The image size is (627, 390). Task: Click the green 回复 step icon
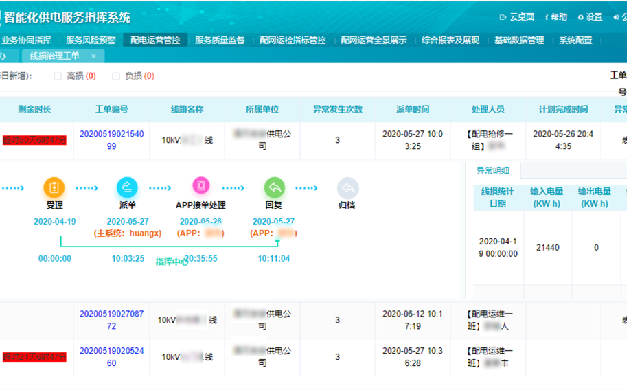[274, 187]
